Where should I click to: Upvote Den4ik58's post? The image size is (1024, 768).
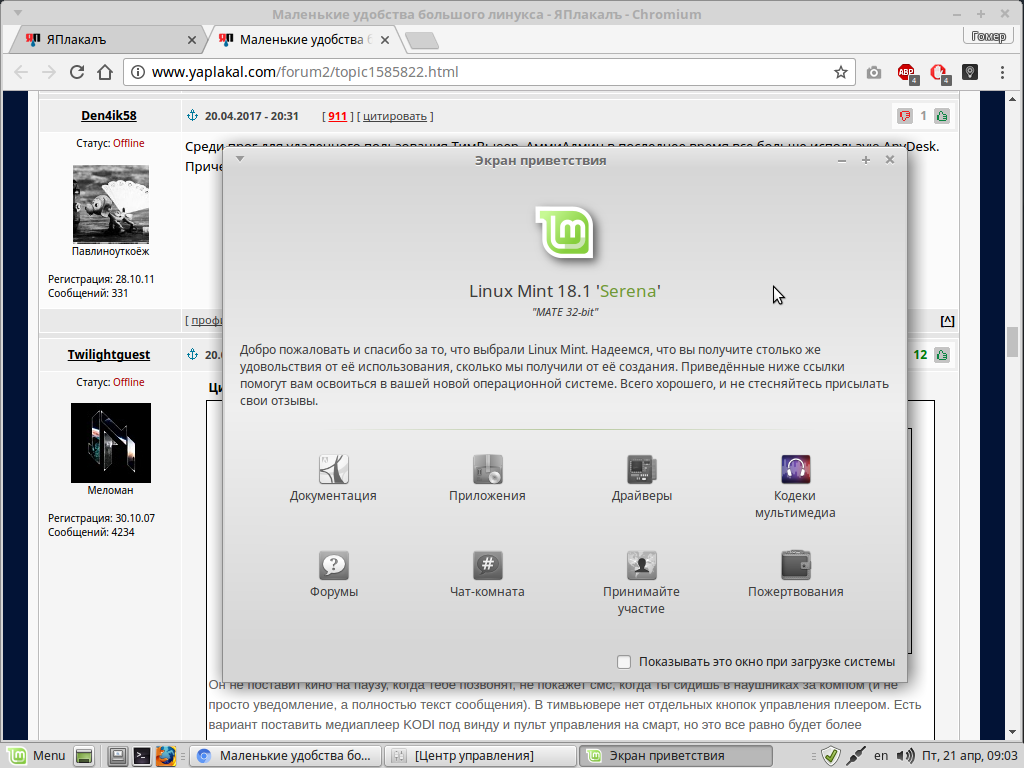point(942,116)
